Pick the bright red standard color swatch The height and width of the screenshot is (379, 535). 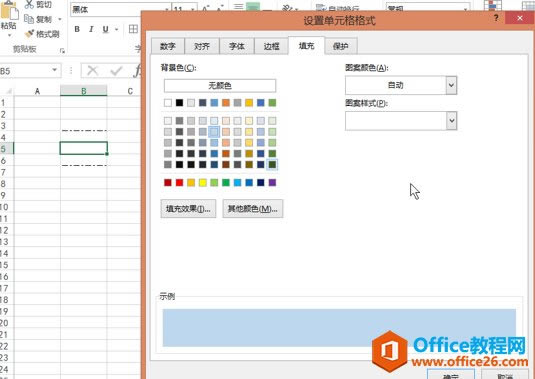pyautogui.click(x=179, y=183)
